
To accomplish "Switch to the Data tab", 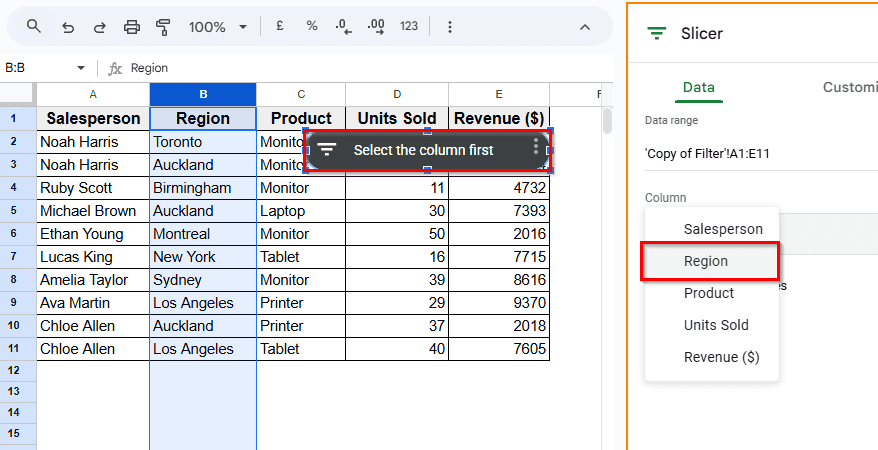I will 698,87.
